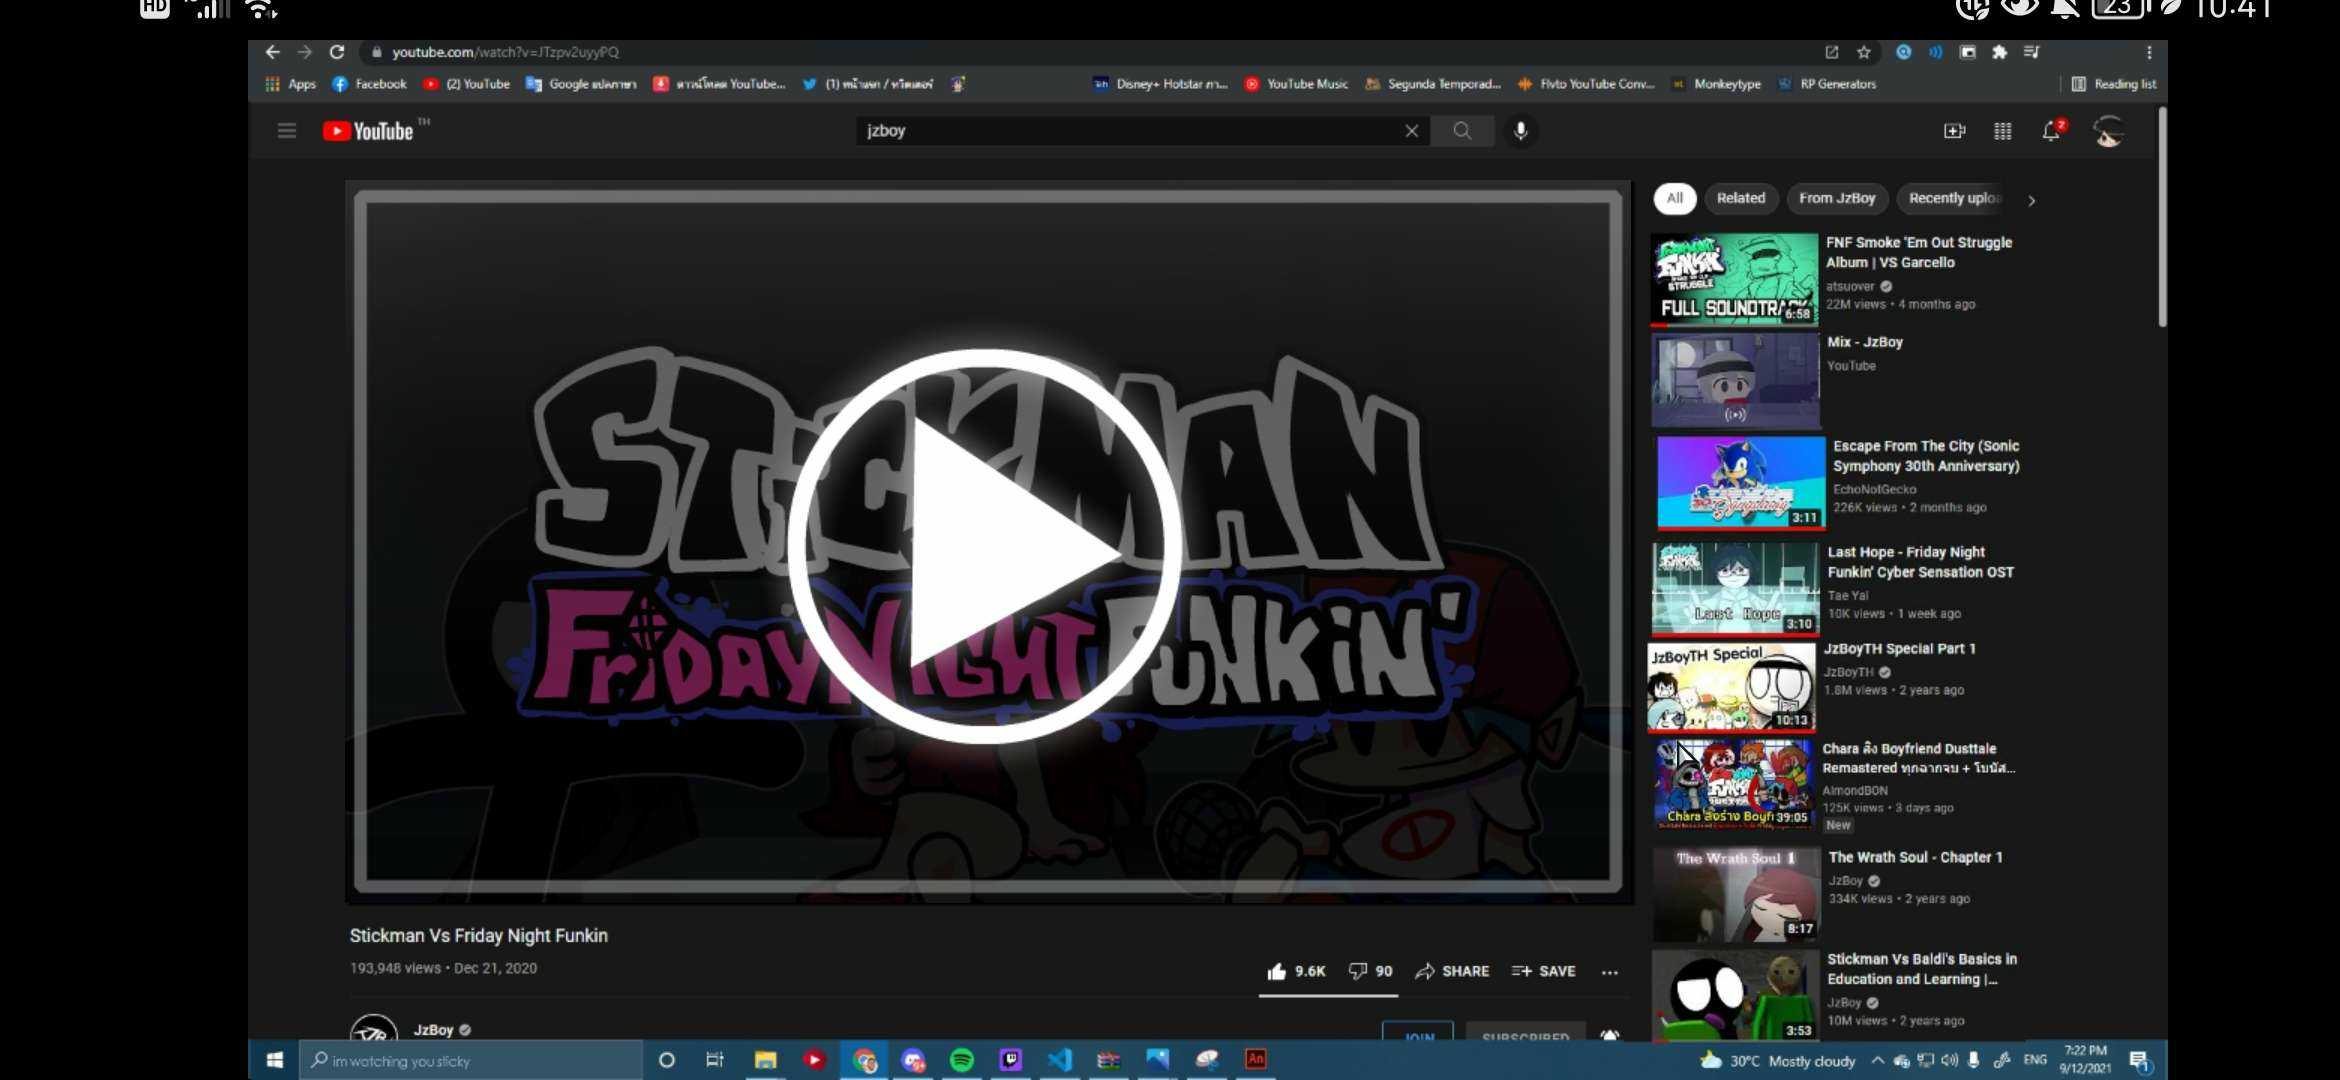Viewport: 2340px width, 1080px height.
Task: Open File Explorer from the taskbar
Action: tap(765, 1060)
